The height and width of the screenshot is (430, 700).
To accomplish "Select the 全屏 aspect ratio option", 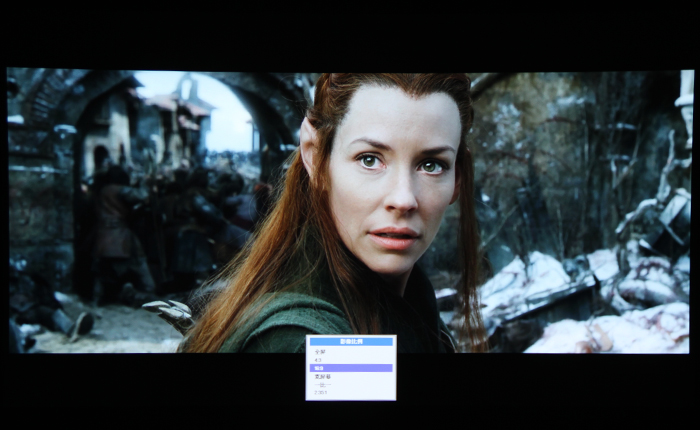I will click(x=320, y=352).
